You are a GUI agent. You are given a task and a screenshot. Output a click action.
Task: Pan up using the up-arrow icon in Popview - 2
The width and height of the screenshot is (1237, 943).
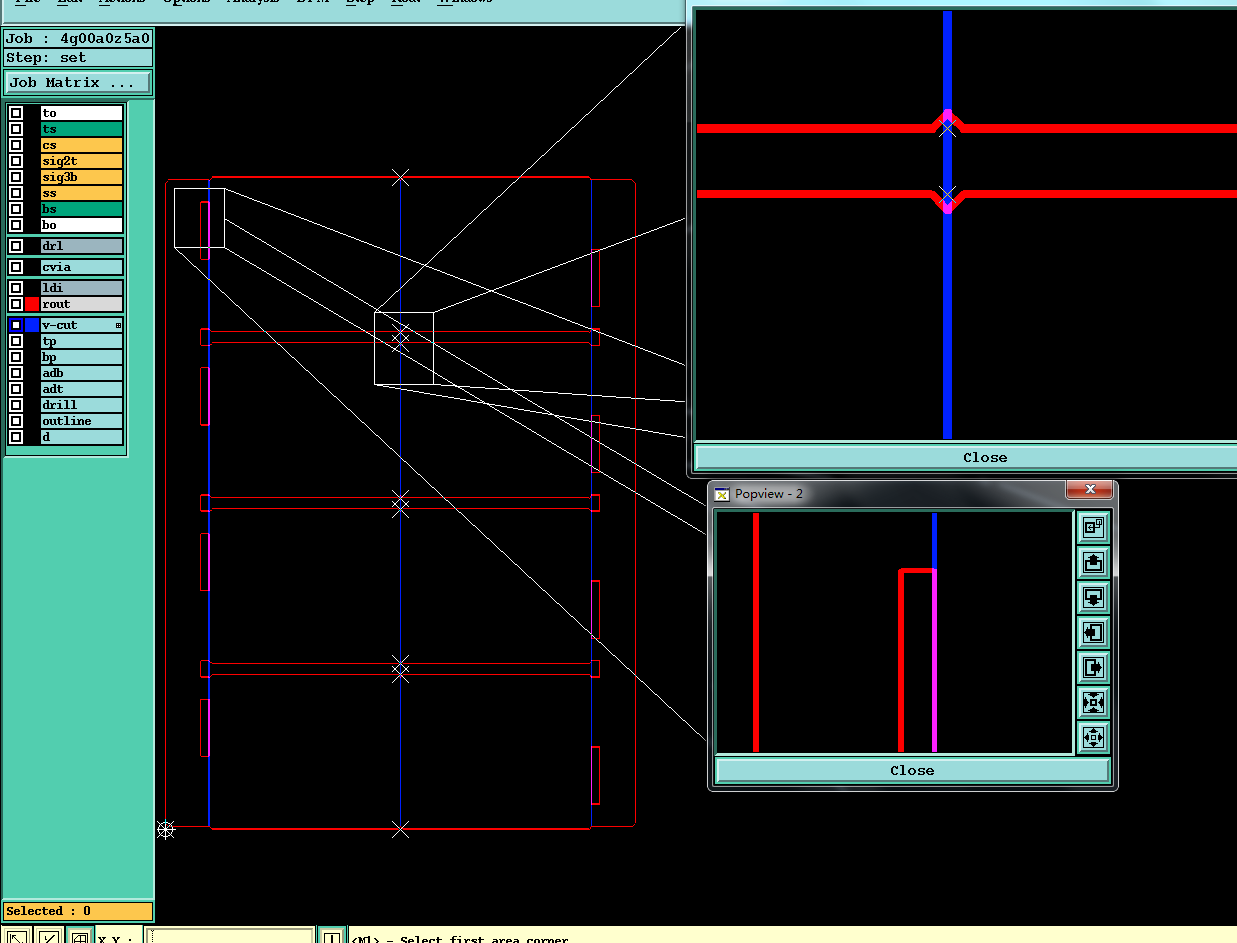pyautogui.click(x=1093, y=562)
